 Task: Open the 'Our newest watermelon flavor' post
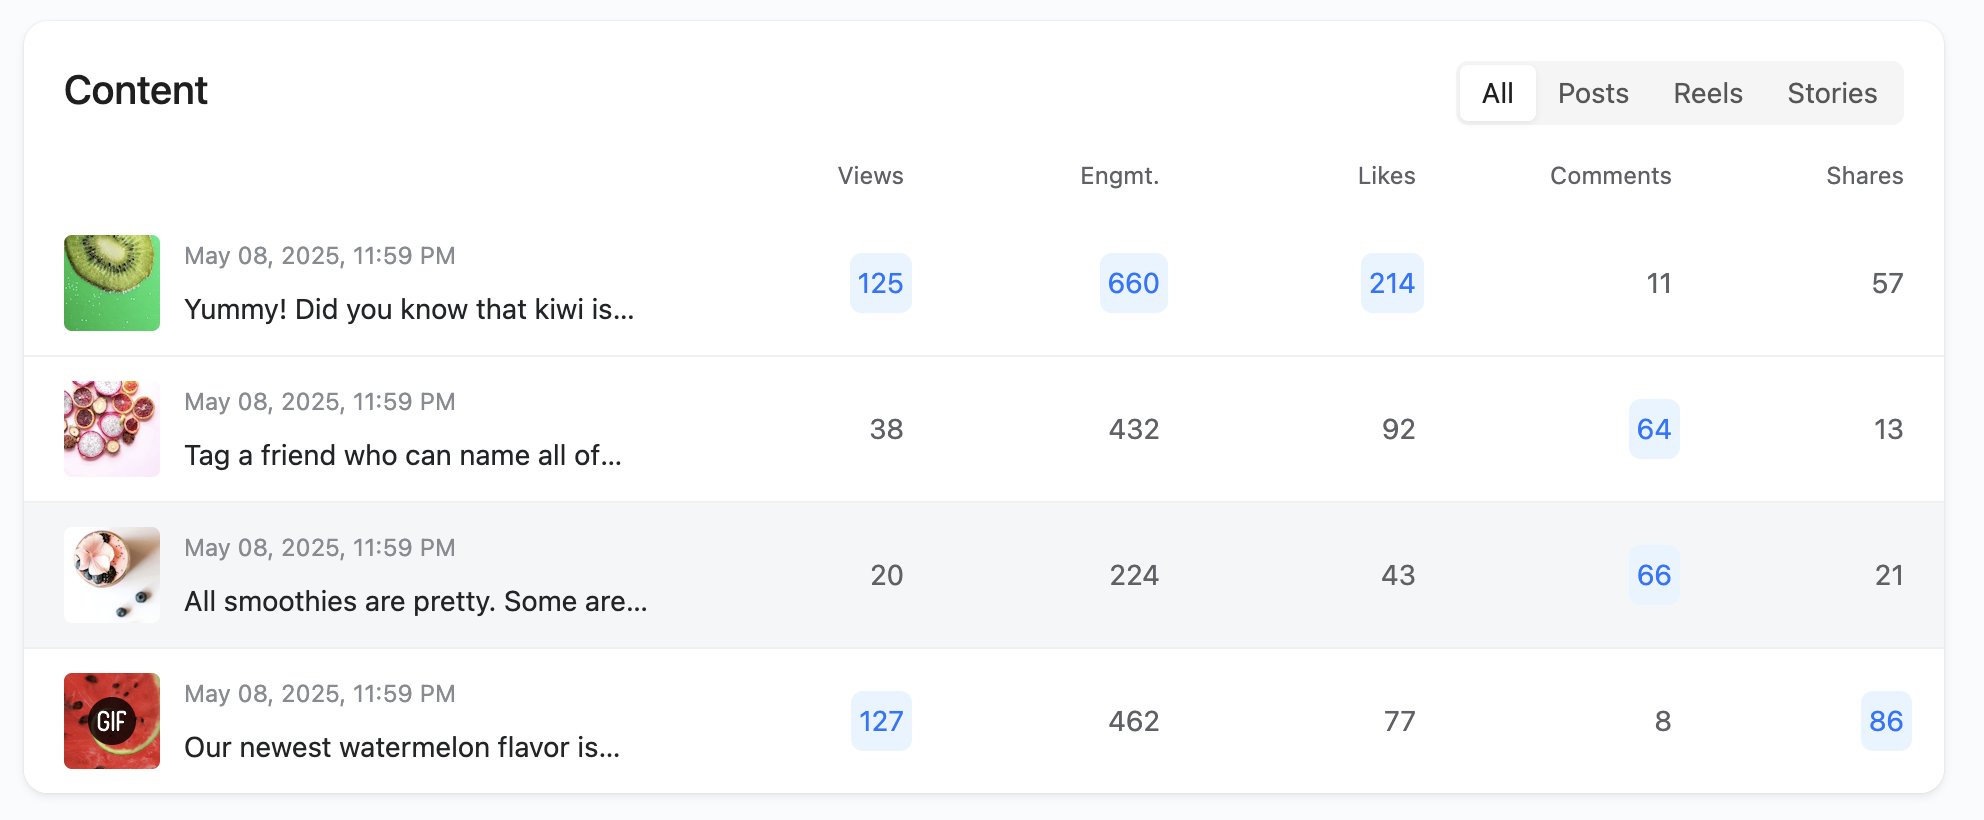[x=402, y=747]
